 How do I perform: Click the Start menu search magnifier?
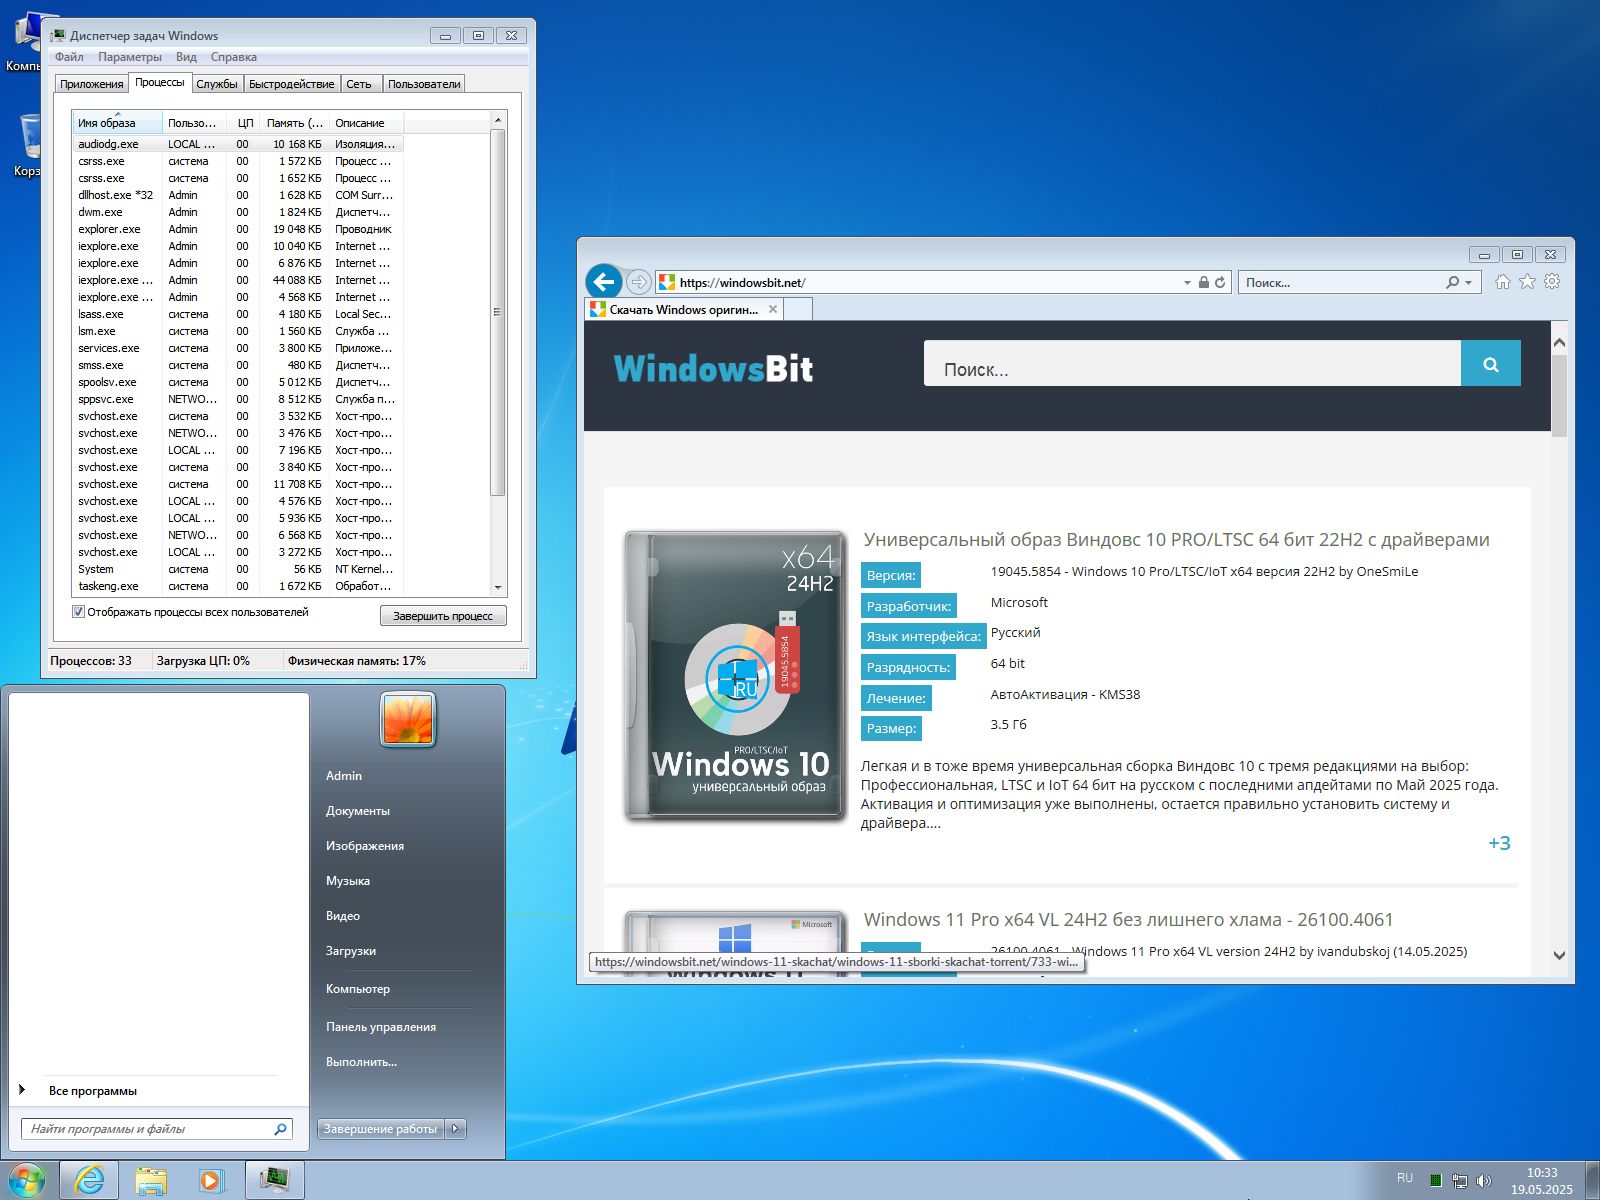(x=280, y=1129)
